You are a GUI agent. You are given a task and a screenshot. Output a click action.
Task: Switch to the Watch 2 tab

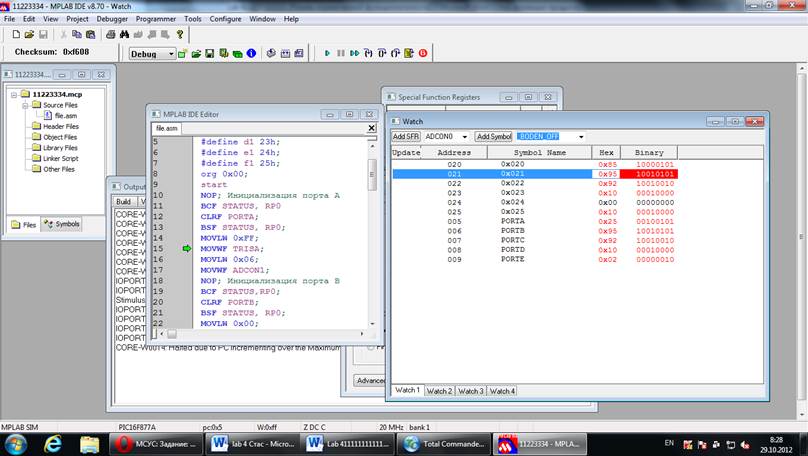pyautogui.click(x=439, y=391)
